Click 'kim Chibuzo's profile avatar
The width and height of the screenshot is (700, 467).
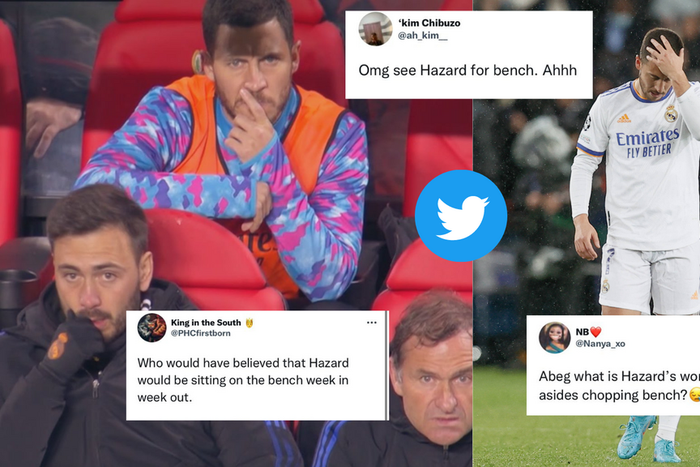375,29
